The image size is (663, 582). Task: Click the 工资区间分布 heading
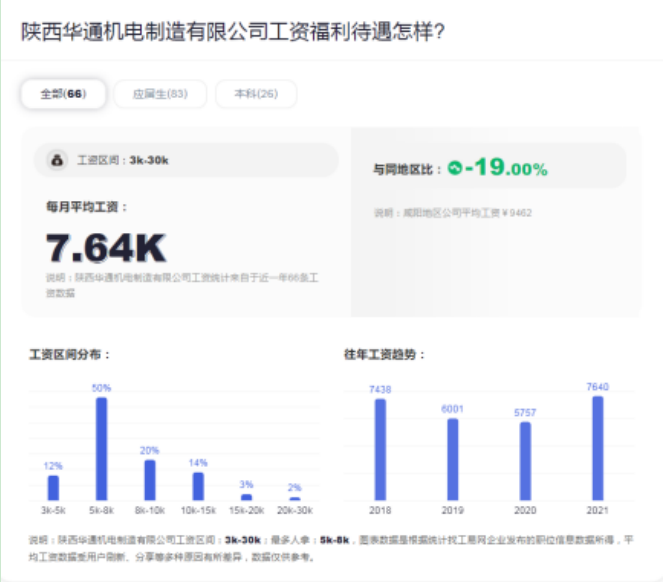[70, 354]
